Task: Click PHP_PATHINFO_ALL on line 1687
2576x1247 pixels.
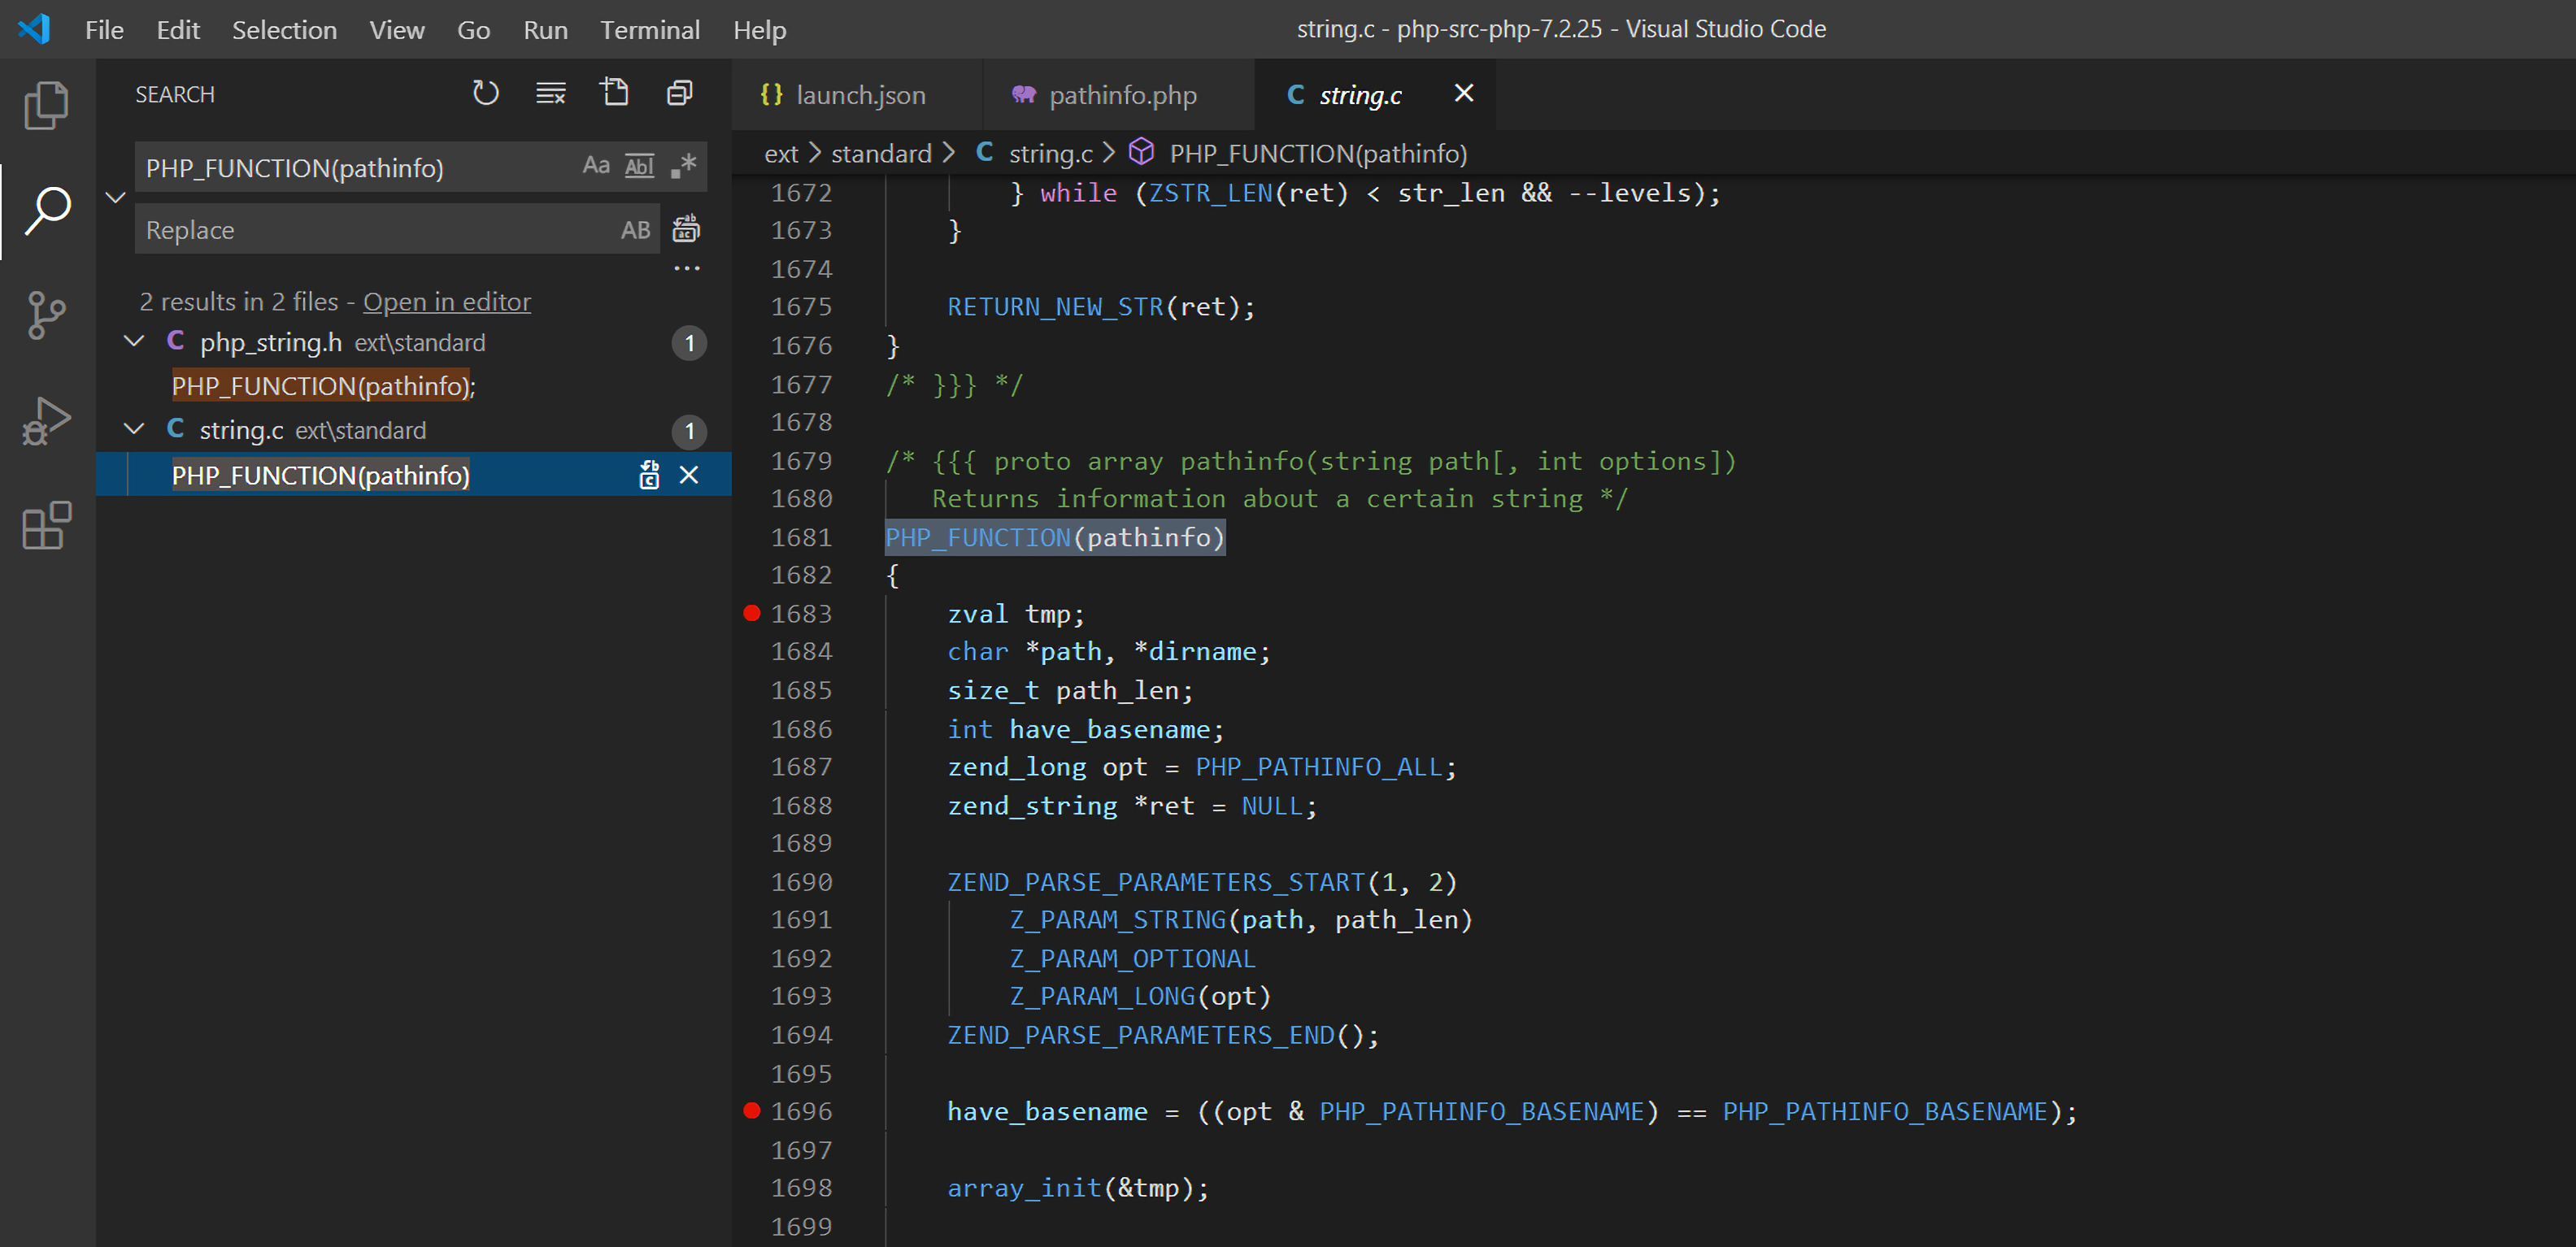Action: pyautogui.click(x=1318, y=766)
